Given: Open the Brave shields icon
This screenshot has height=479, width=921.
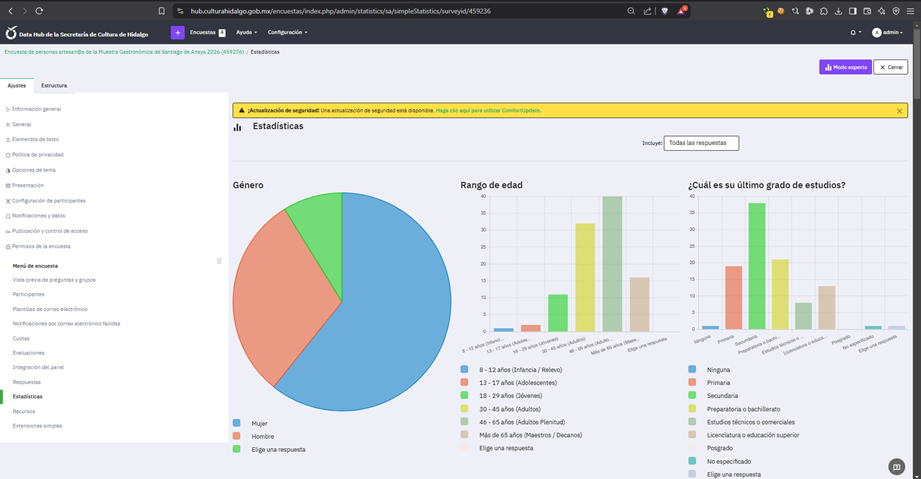Looking at the screenshot, I should pos(664,11).
